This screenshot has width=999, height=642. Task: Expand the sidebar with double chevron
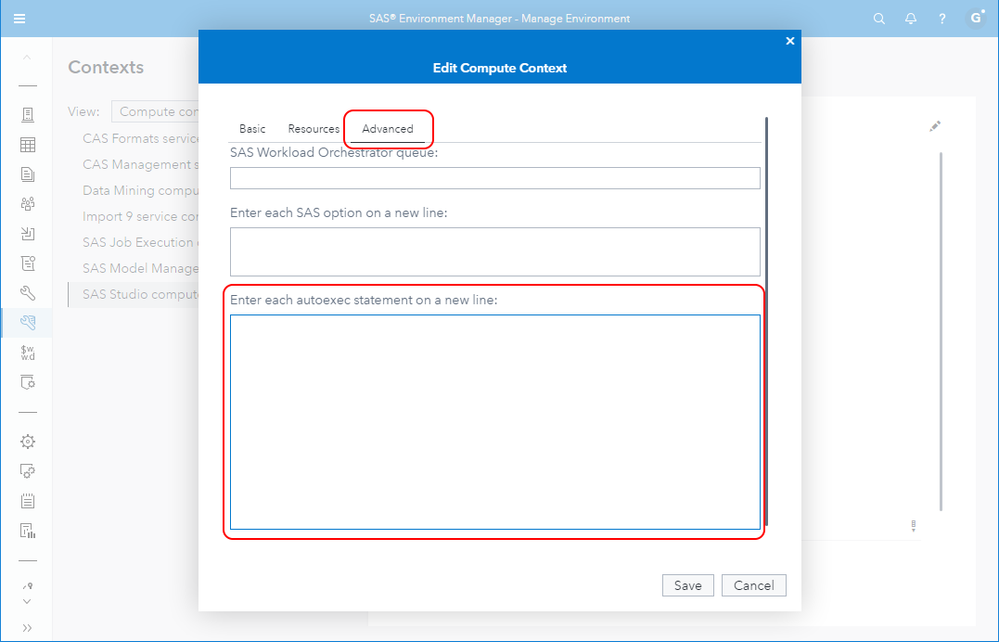(x=27, y=628)
